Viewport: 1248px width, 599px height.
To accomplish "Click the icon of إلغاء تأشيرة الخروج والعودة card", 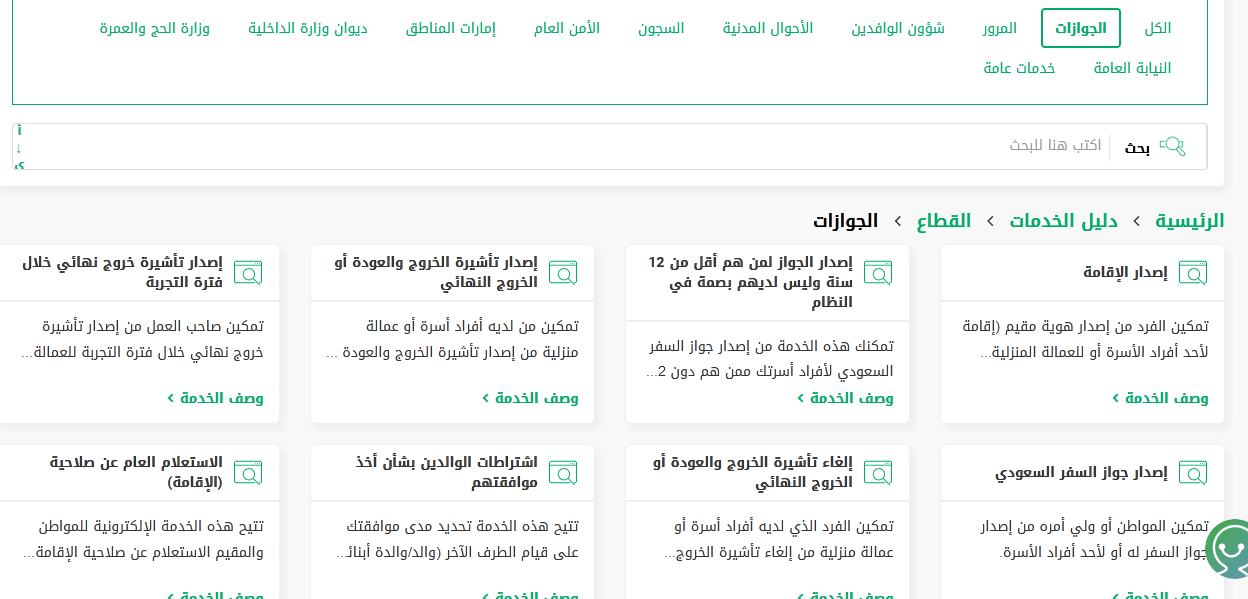I will [x=877, y=472].
